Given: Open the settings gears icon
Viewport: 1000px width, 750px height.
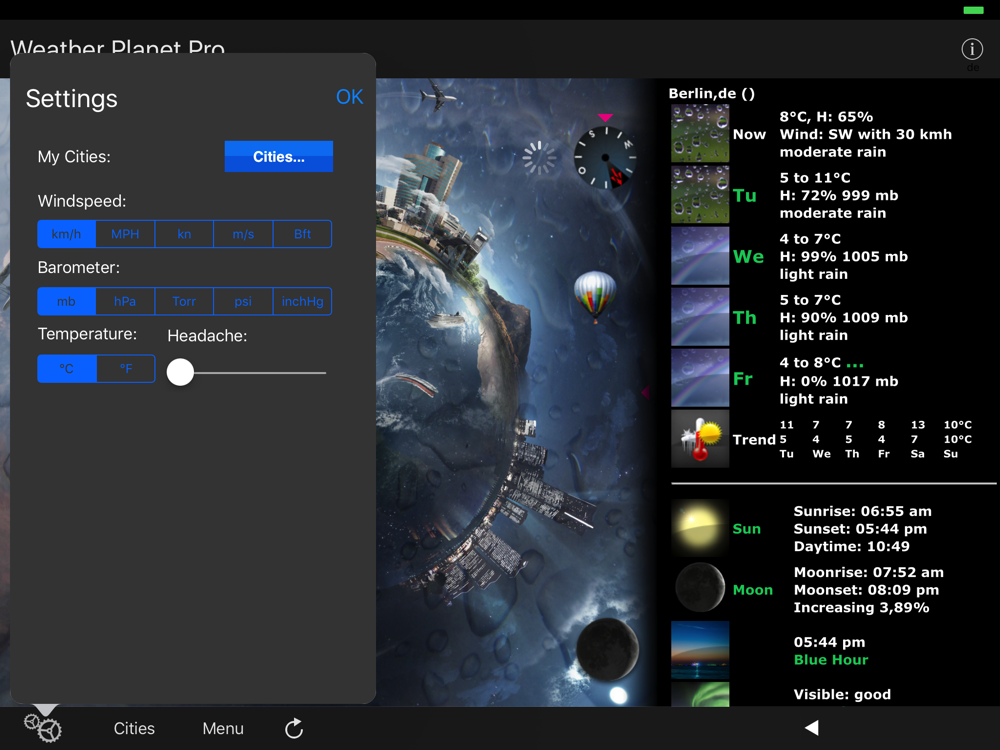Looking at the screenshot, I should tap(43, 728).
